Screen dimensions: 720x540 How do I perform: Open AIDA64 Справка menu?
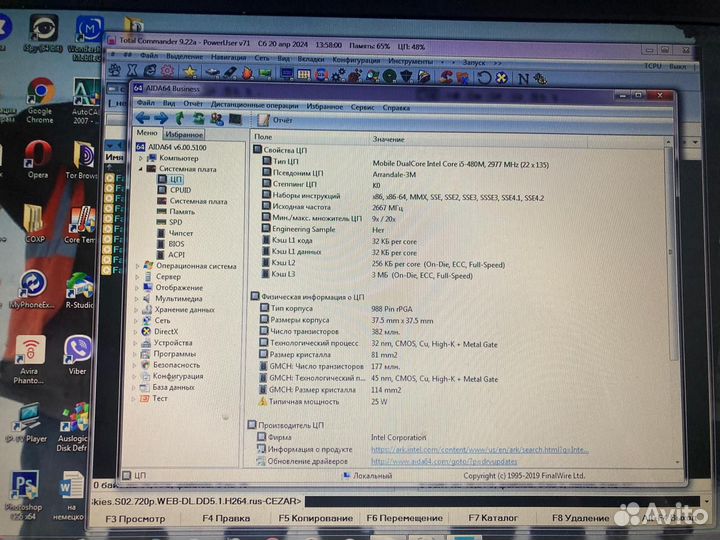[x=396, y=108]
